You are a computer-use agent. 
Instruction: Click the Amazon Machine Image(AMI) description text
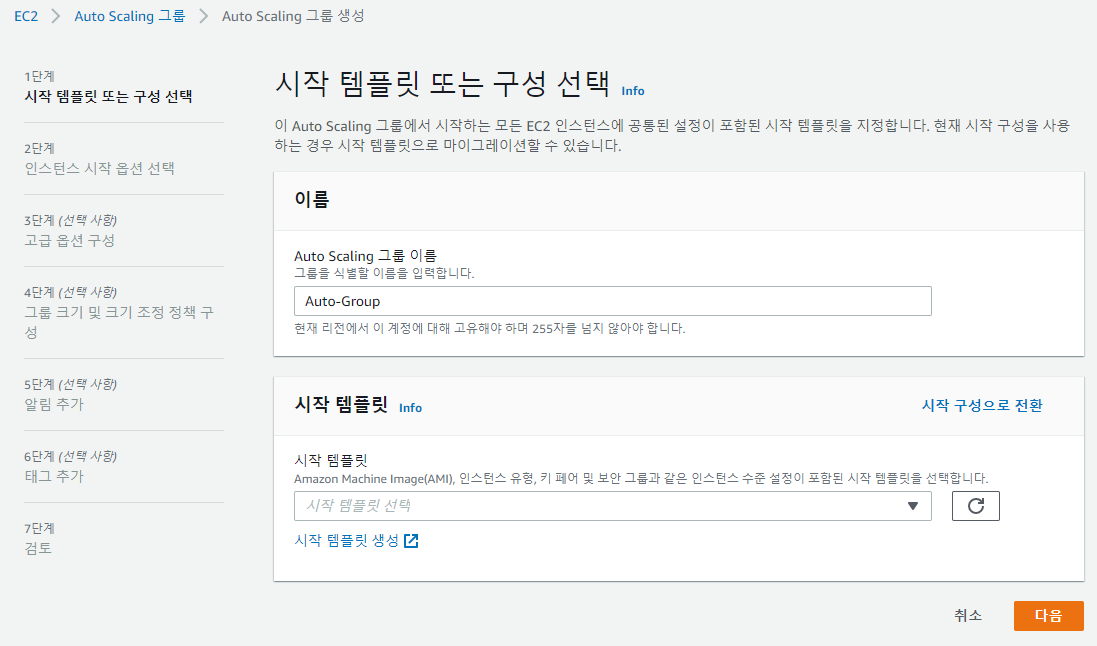(641, 479)
